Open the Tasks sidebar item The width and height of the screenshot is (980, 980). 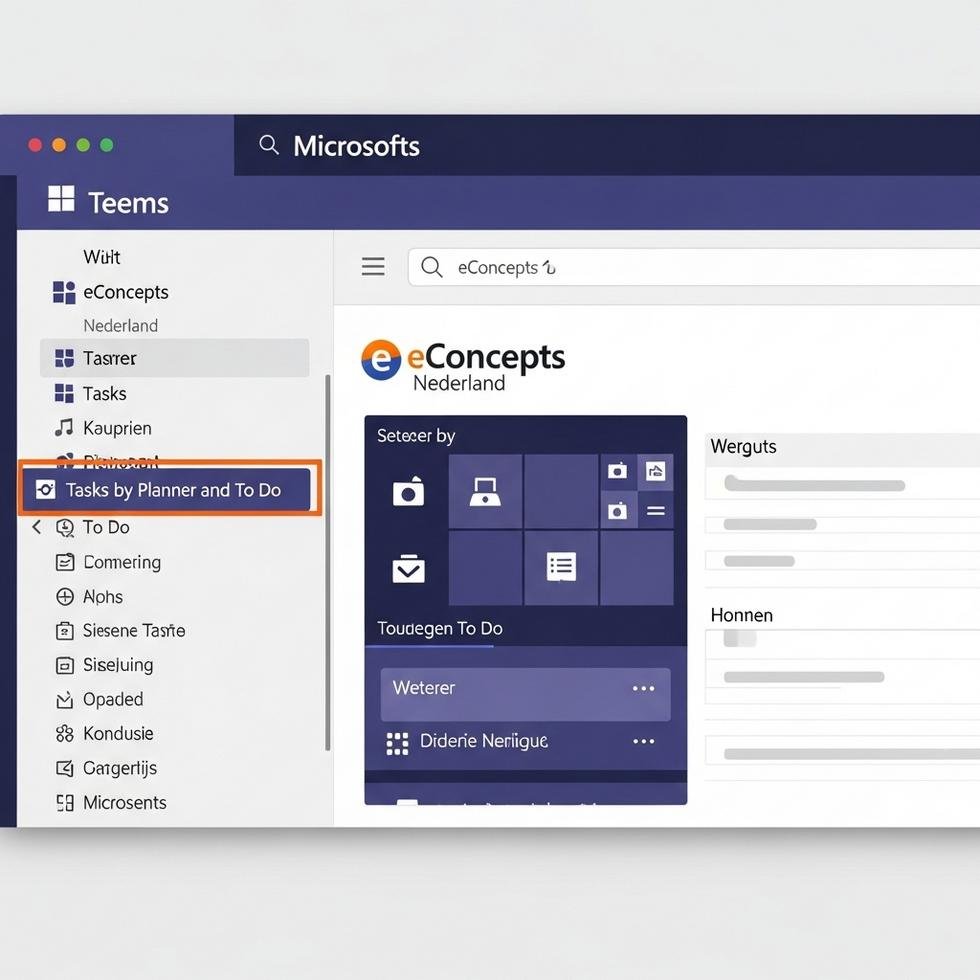(104, 393)
